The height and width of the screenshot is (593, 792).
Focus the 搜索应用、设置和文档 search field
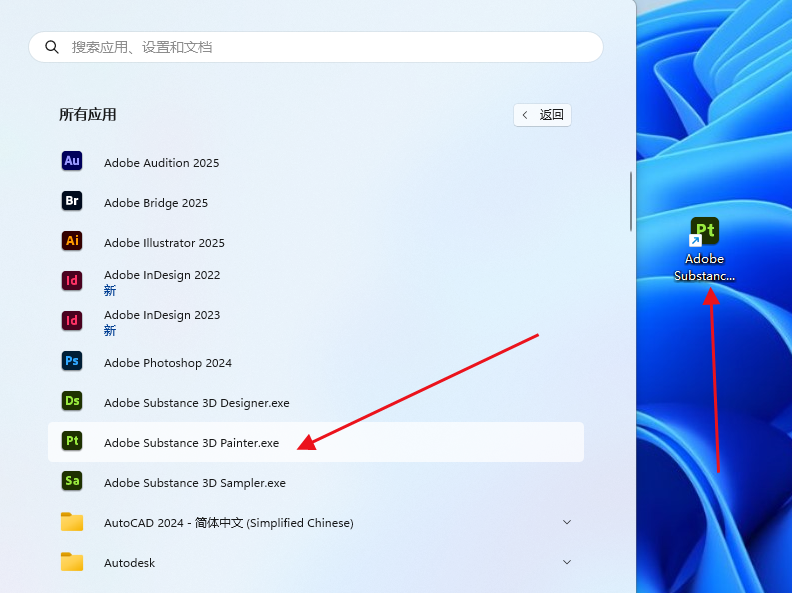coord(316,47)
